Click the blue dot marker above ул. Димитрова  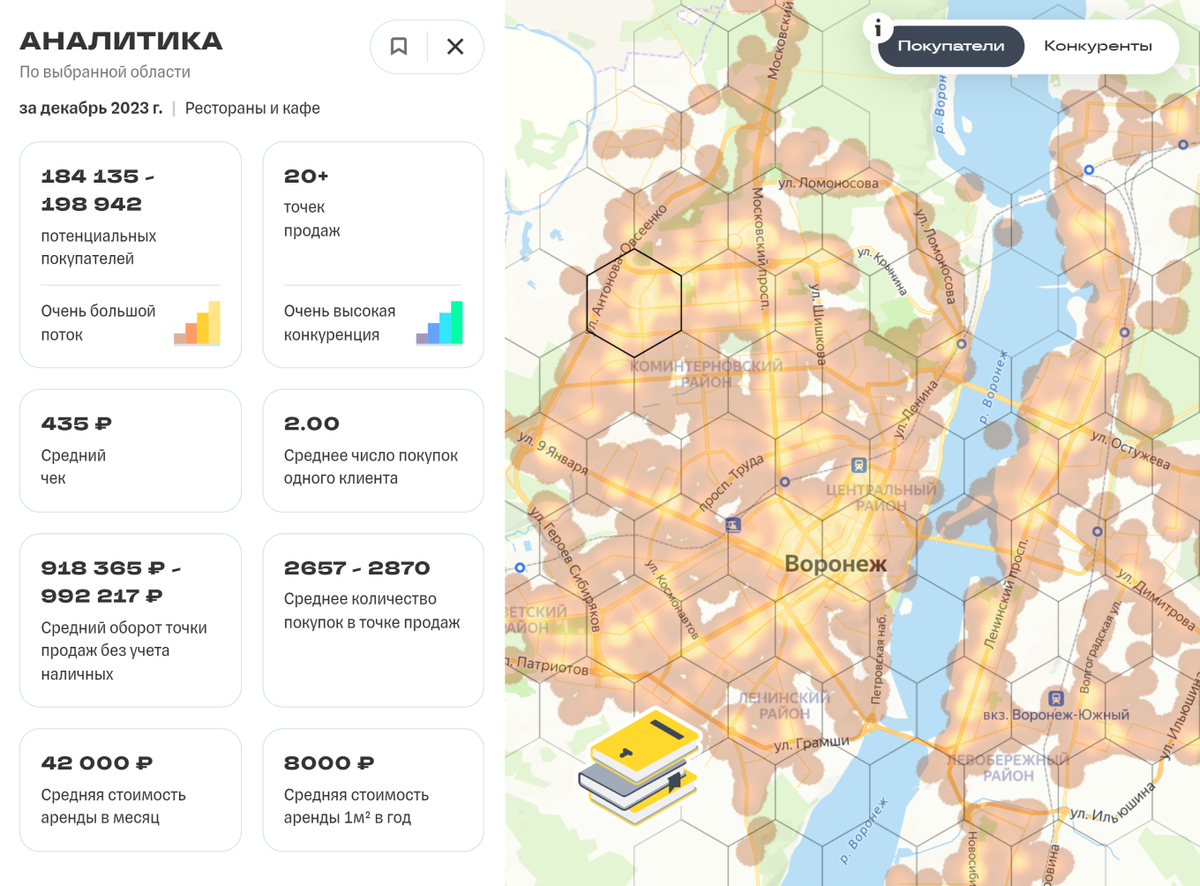(x=1098, y=532)
